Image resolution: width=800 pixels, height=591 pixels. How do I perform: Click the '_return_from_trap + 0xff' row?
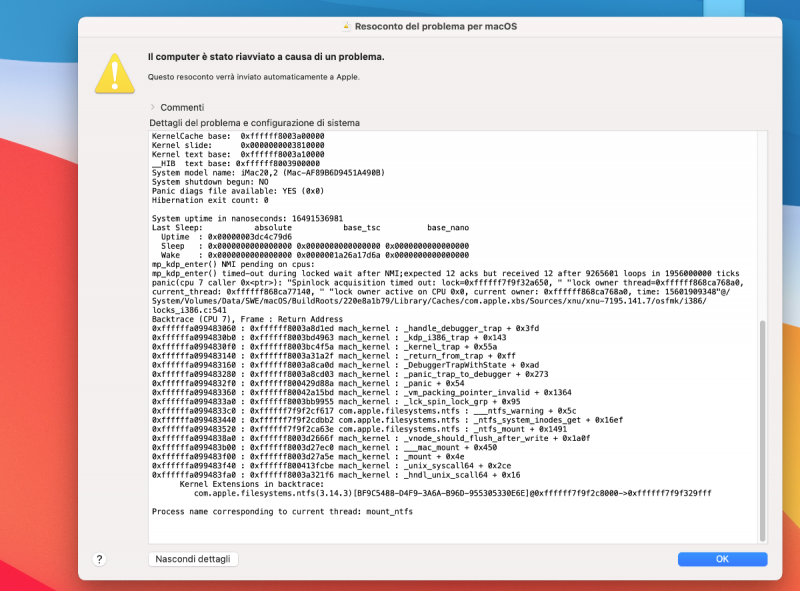[x=334, y=356]
